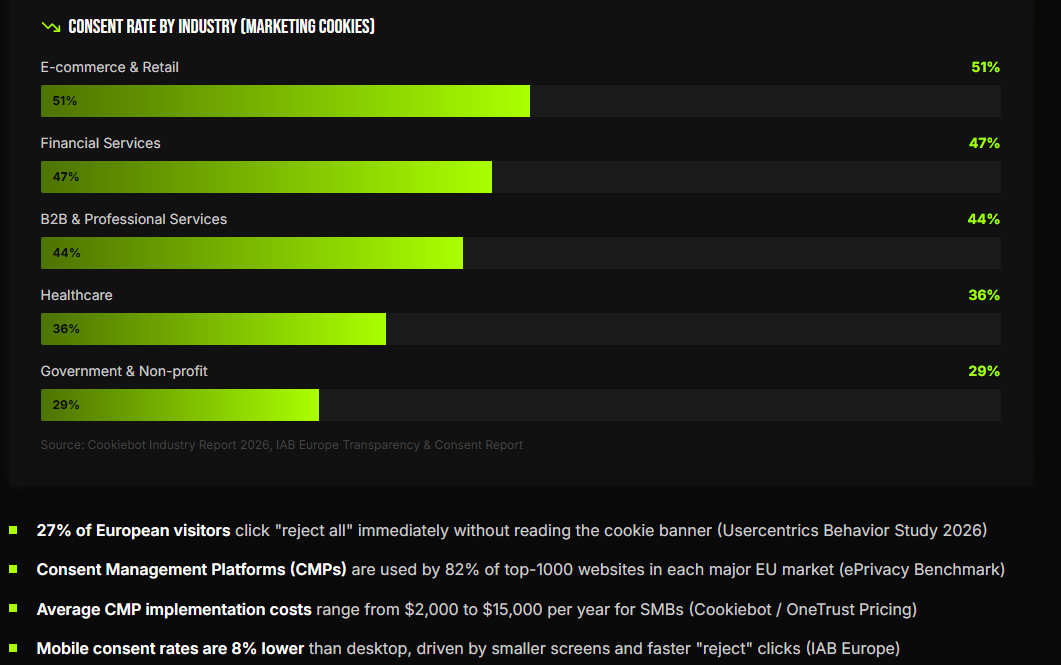This screenshot has height=665, width=1061.
Task: Click the green bullet beside Mobile consent rates
Action: coord(13,648)
